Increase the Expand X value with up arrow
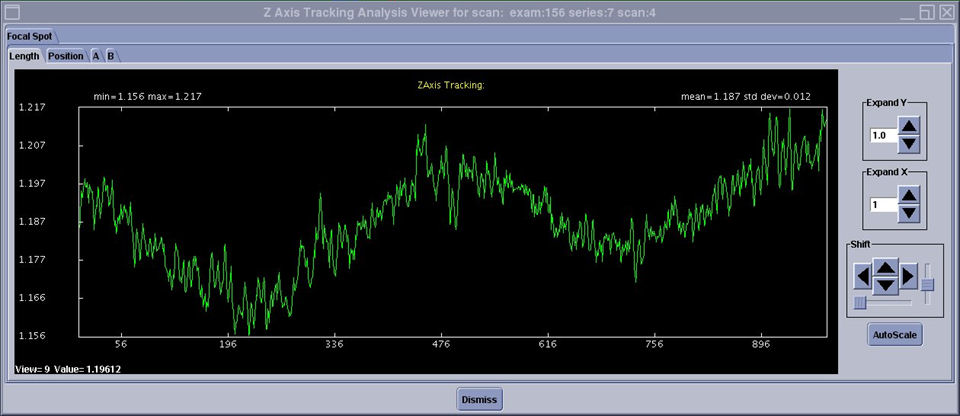The width and height of the screenshot is (960, 416). [908, 195]
